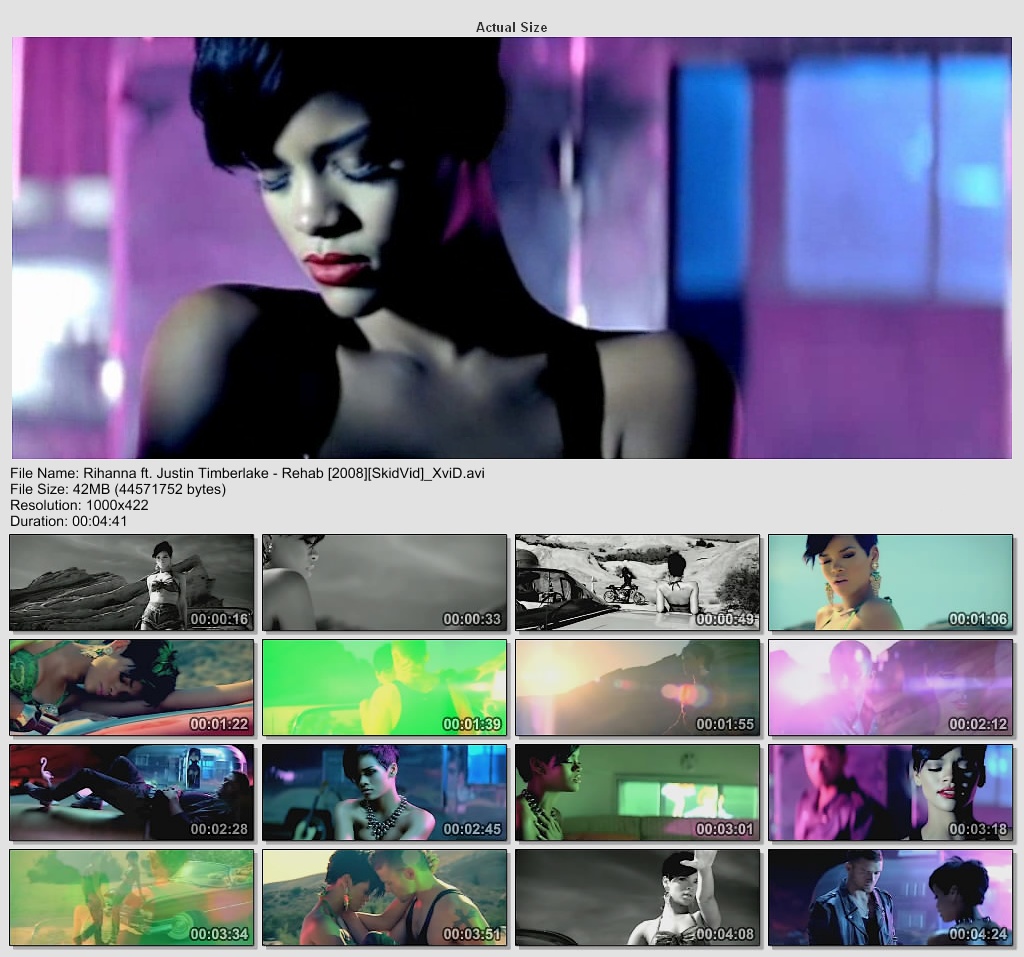Open the thumbnail at 00:02:12
The width and height of the screenshot is (1024, 957).
[891, 688]
